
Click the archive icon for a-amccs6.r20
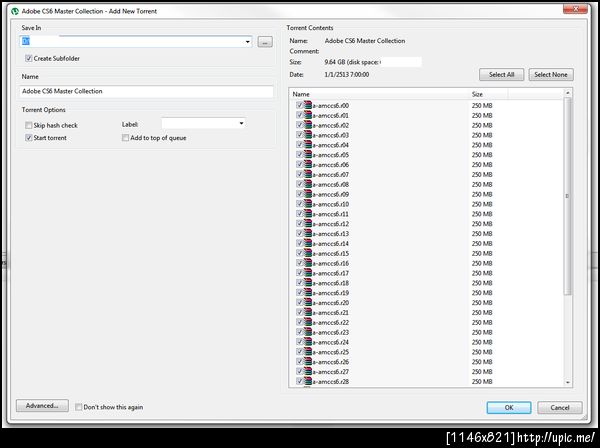click(x=308, y=302)
